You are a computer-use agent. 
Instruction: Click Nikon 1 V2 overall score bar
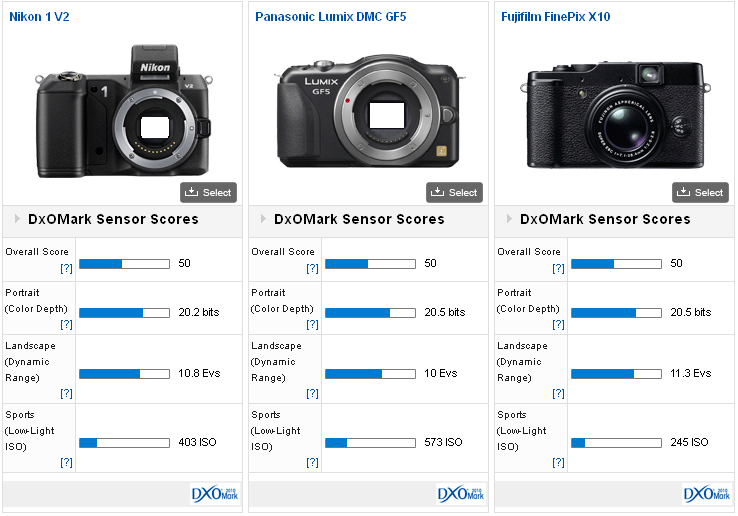pyautogui.click(x=124, y=264)
